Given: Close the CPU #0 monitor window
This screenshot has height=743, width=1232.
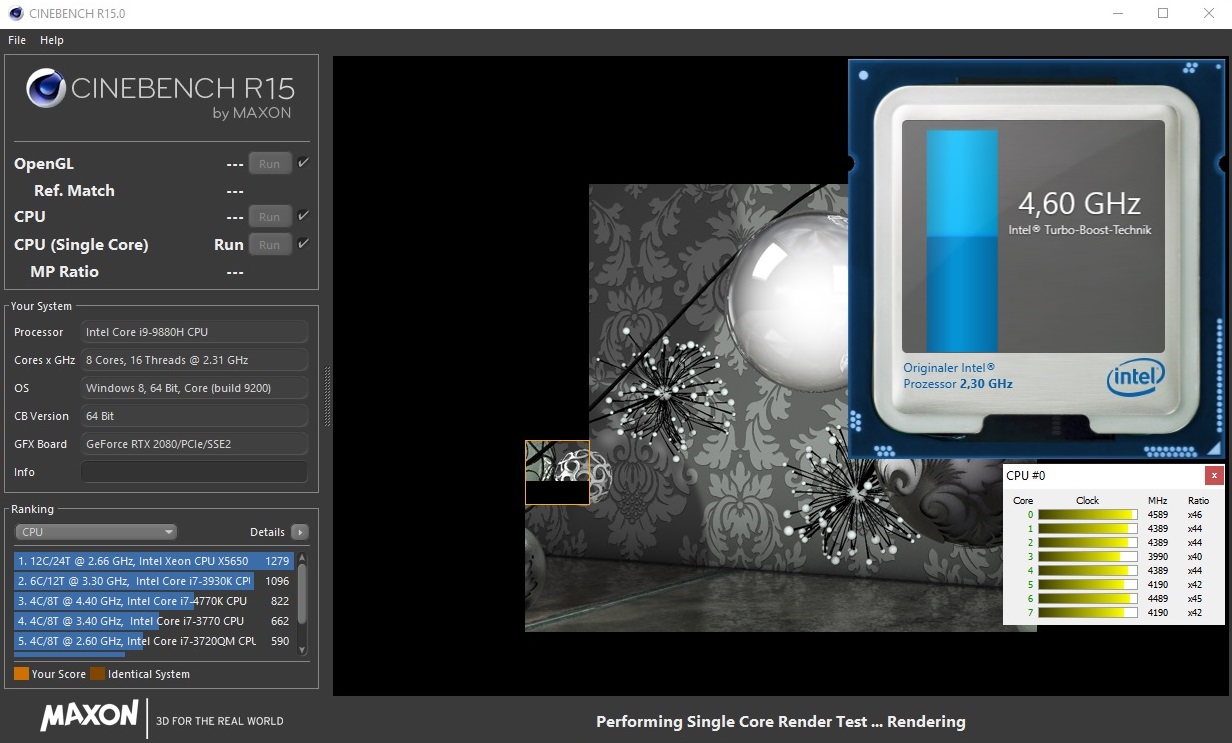Looking at the screenshot, I should coord(1214,475).
